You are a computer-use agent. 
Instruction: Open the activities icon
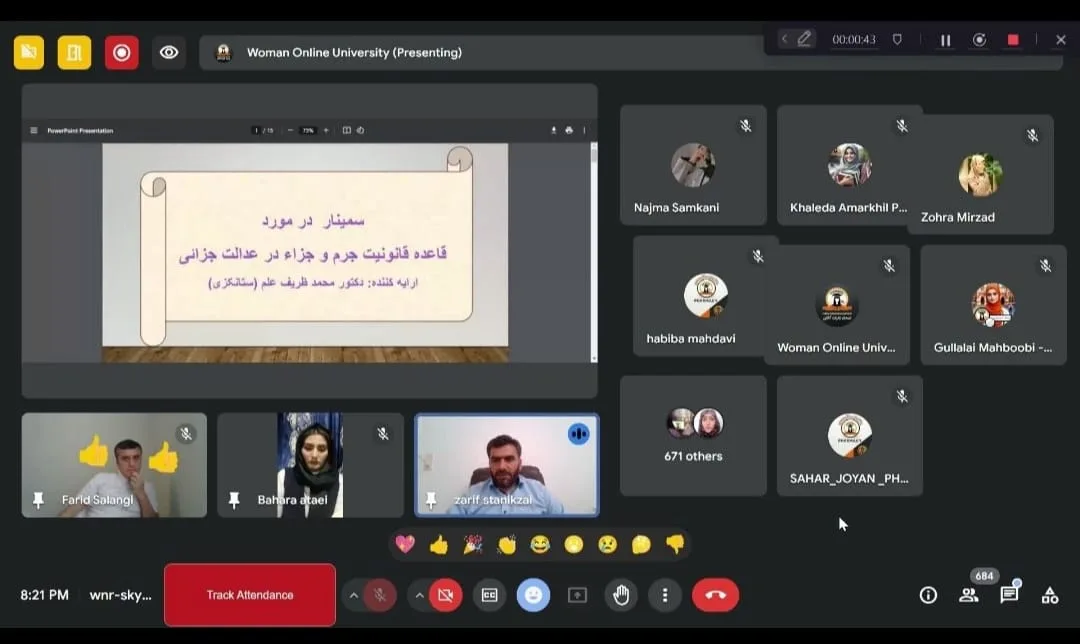pyautogui.click(x=1050, y=595)
